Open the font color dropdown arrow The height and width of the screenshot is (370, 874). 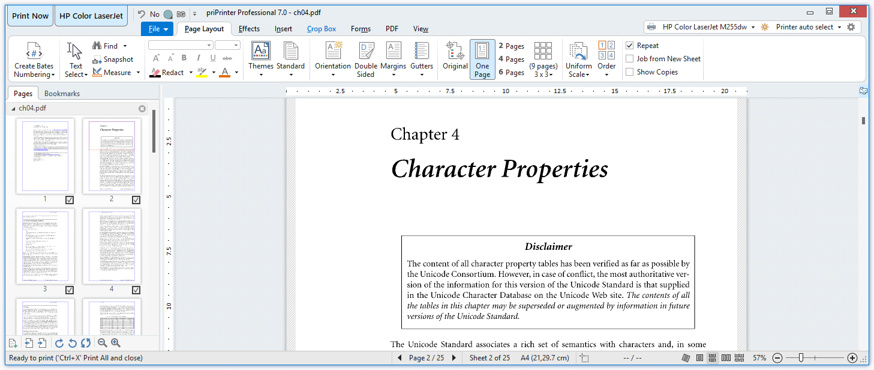coord(236,72)
